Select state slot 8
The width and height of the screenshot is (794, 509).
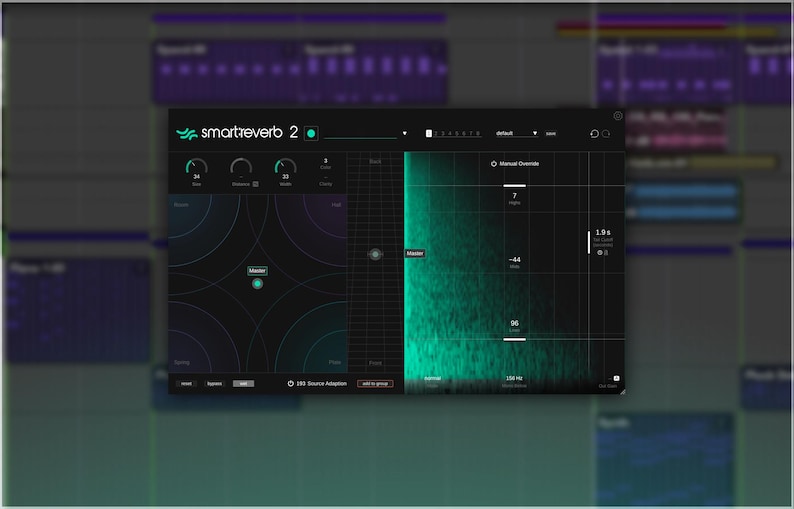tap(478, 133)
